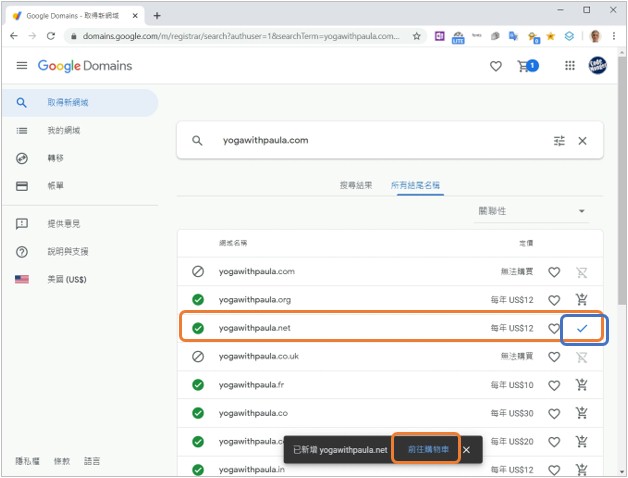Click the browser address bar
This screenshot has height=478, width=628.
click(240, 36)
